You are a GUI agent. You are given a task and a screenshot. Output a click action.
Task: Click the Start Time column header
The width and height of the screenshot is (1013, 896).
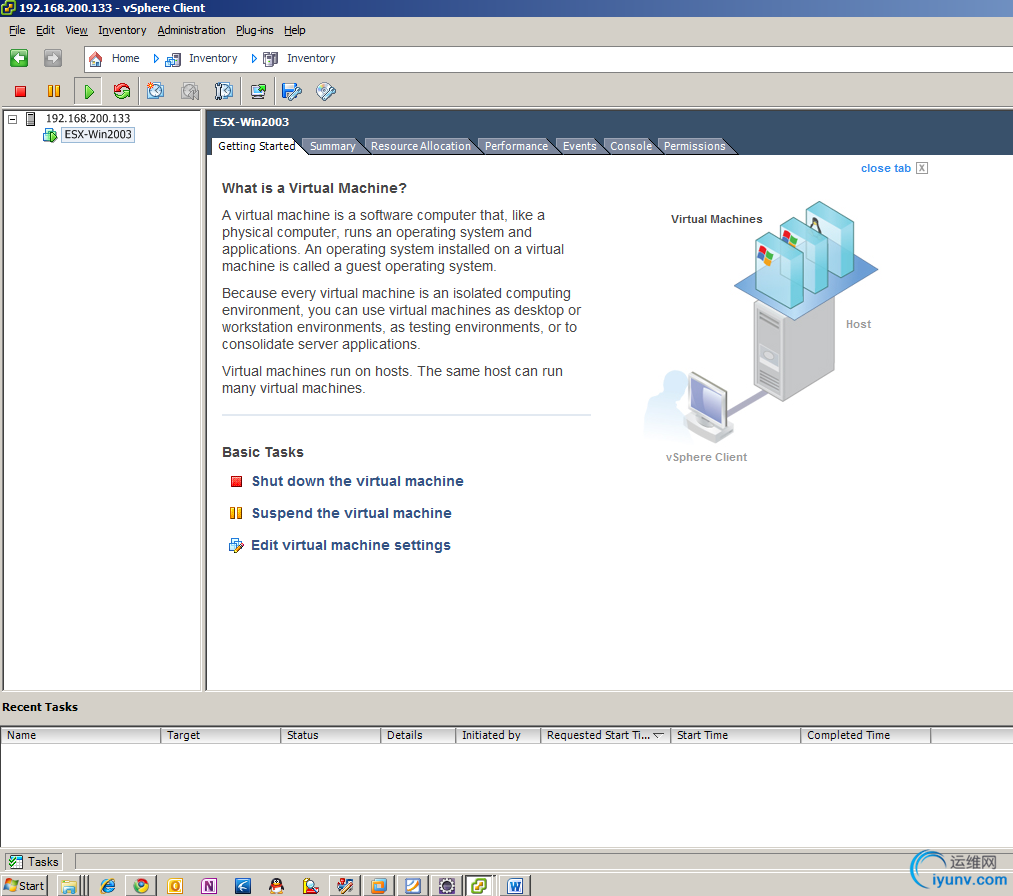735,735
